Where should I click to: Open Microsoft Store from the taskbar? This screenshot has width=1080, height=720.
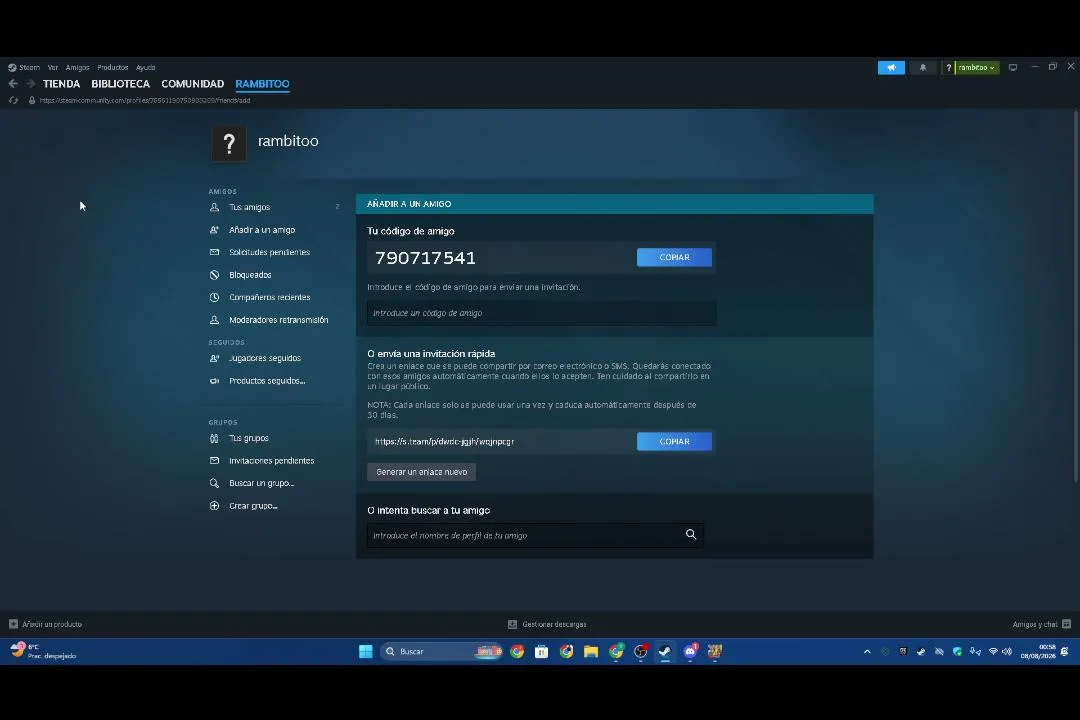pos(541,651)
